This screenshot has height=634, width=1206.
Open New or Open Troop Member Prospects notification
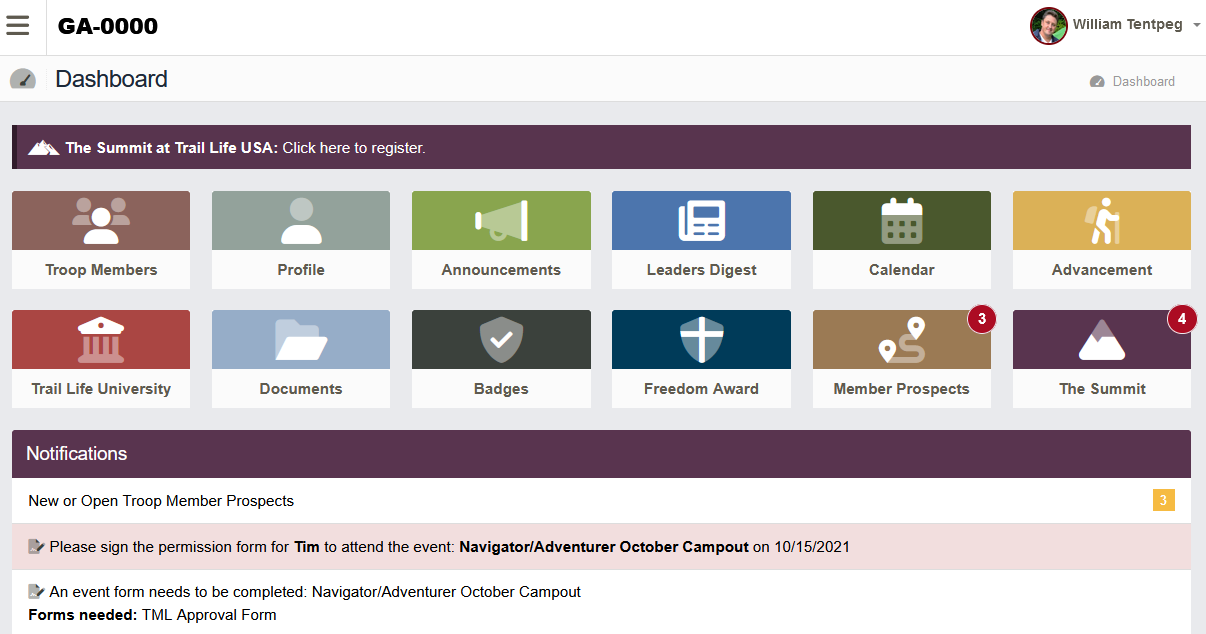click(x=601, y=501)
